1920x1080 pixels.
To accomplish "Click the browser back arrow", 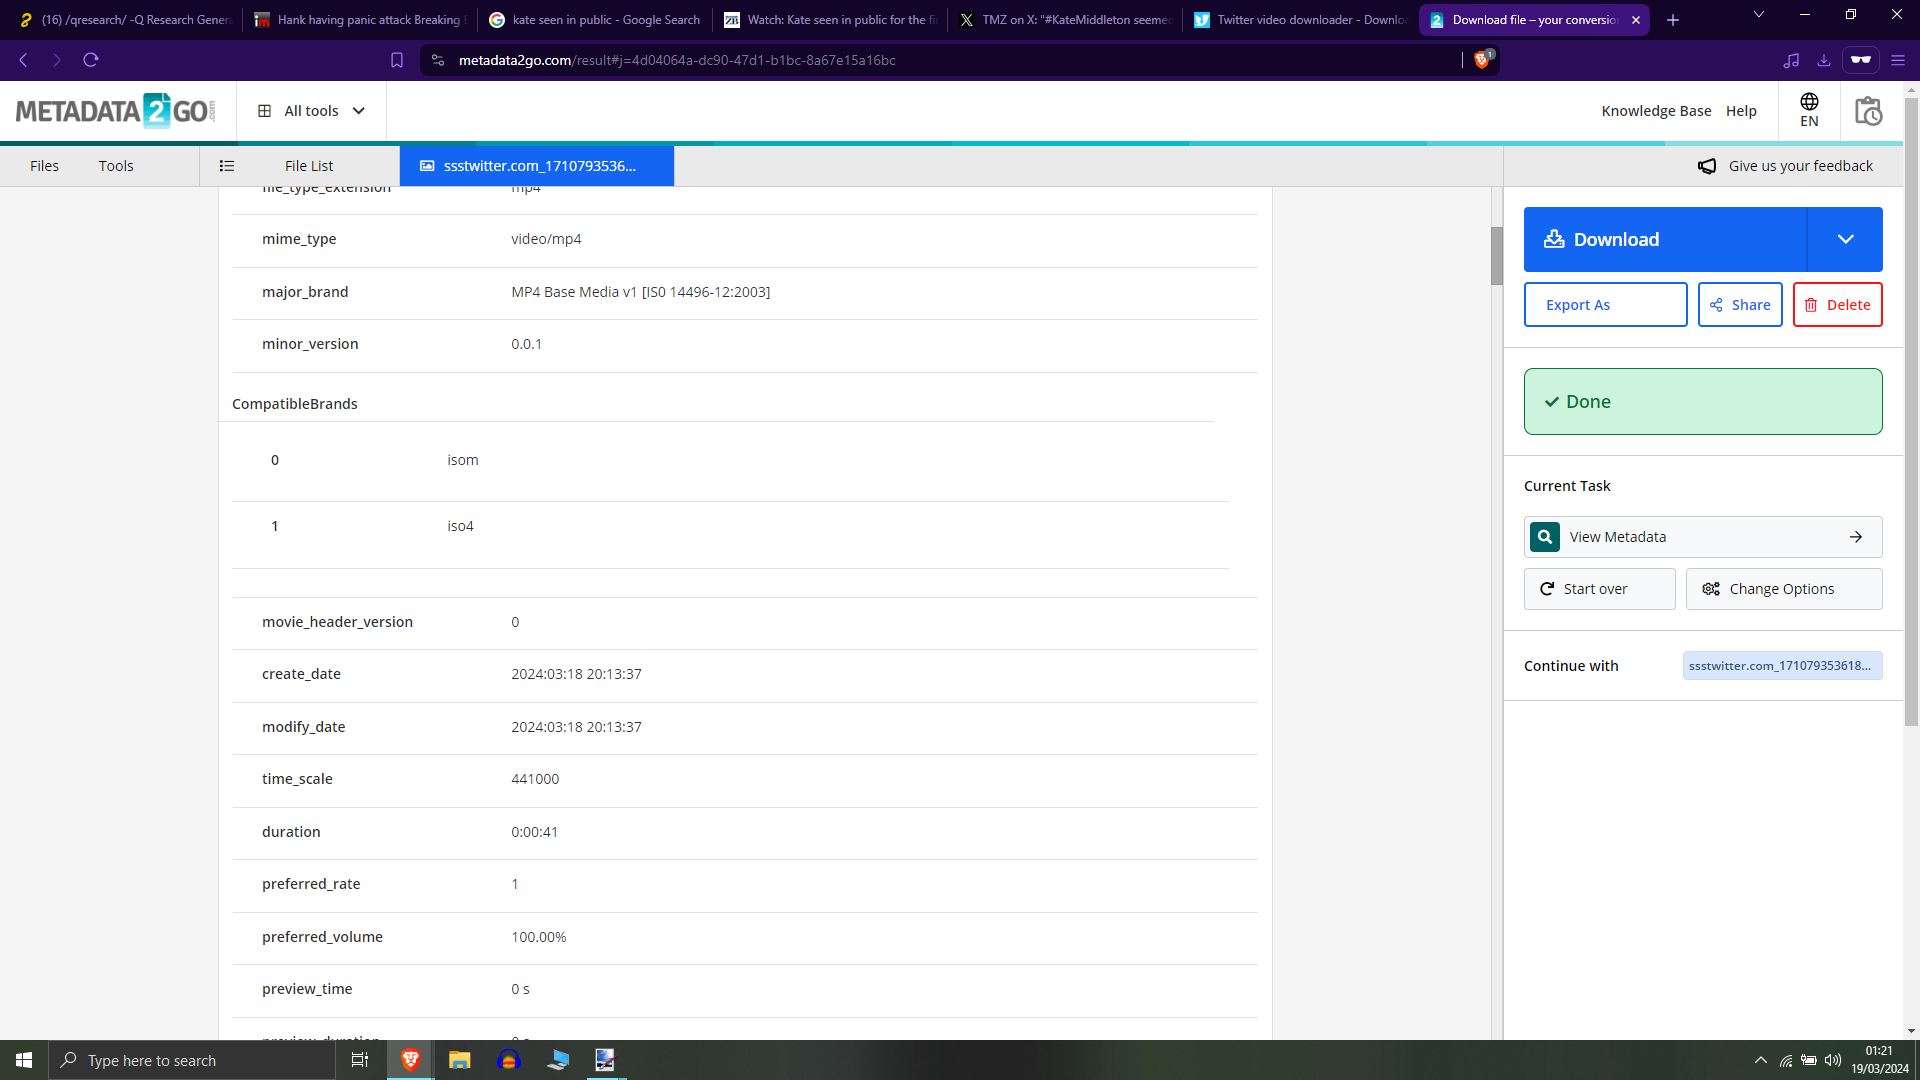I will point(23,60).
